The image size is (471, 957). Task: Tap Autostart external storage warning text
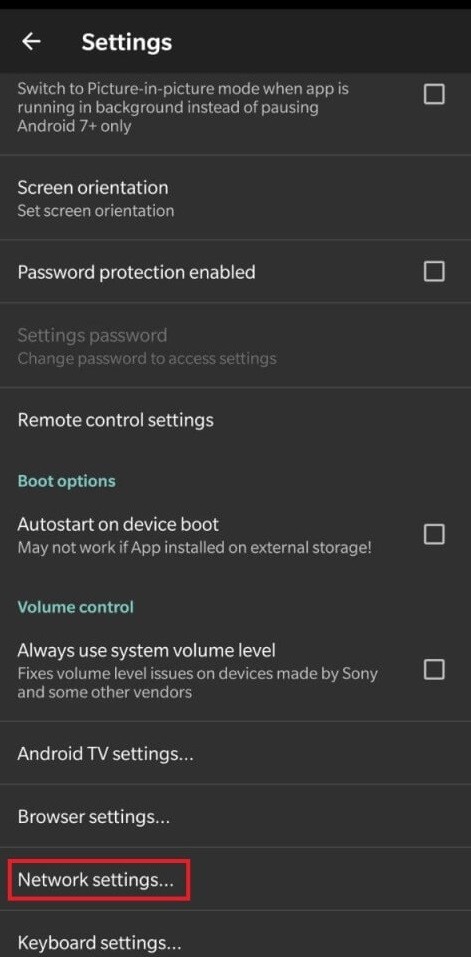point(195,547)
